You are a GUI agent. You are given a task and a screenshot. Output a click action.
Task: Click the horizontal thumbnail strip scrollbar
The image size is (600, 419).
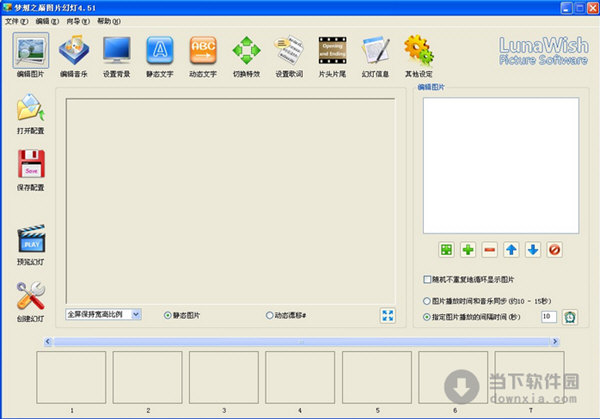click(x=300, y=342)
